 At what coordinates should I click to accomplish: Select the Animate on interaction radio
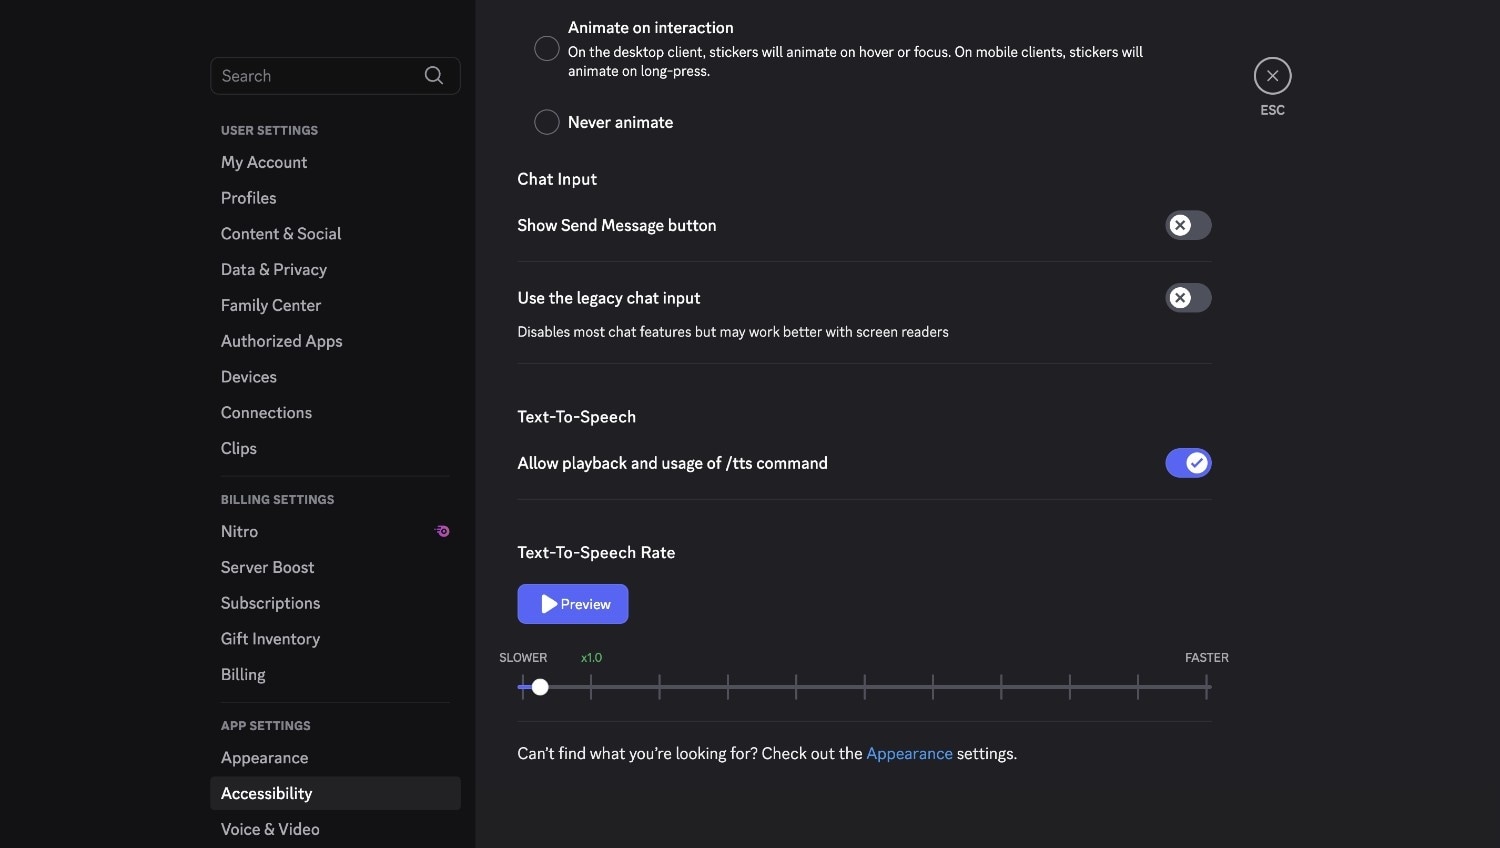(x=547, y=48)
